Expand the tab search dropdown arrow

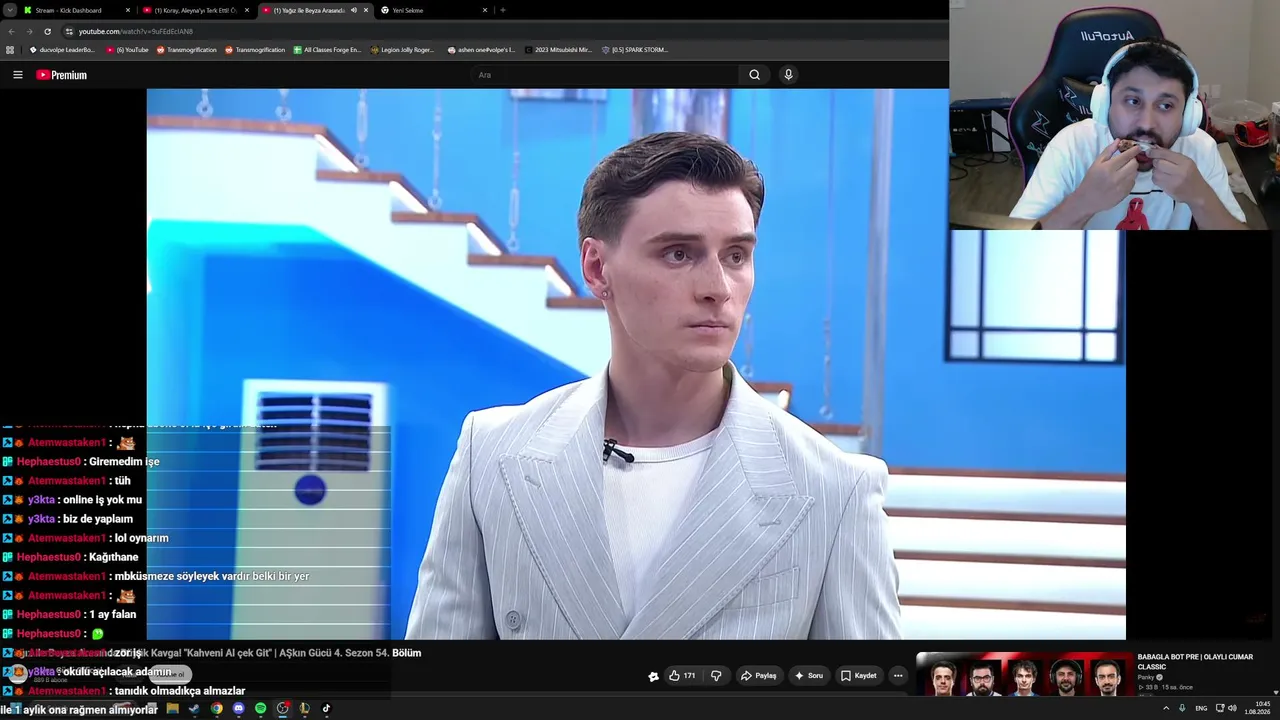point(9,10)
